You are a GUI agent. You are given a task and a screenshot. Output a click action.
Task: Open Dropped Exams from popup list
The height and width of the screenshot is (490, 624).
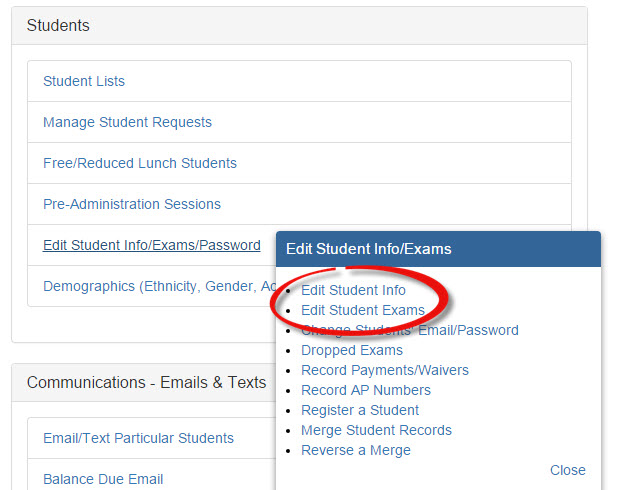pyautogui.click(x=352, y=350)
